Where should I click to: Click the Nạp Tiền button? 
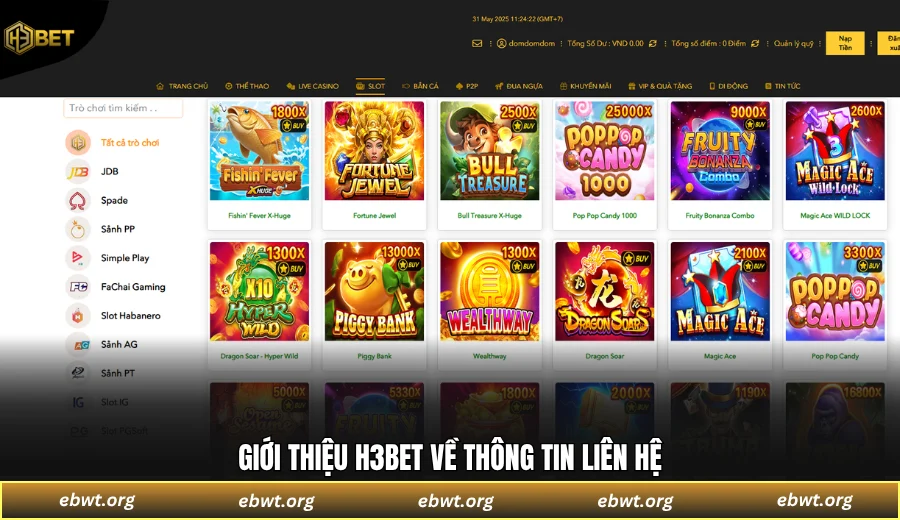click(x=845, y=43)
